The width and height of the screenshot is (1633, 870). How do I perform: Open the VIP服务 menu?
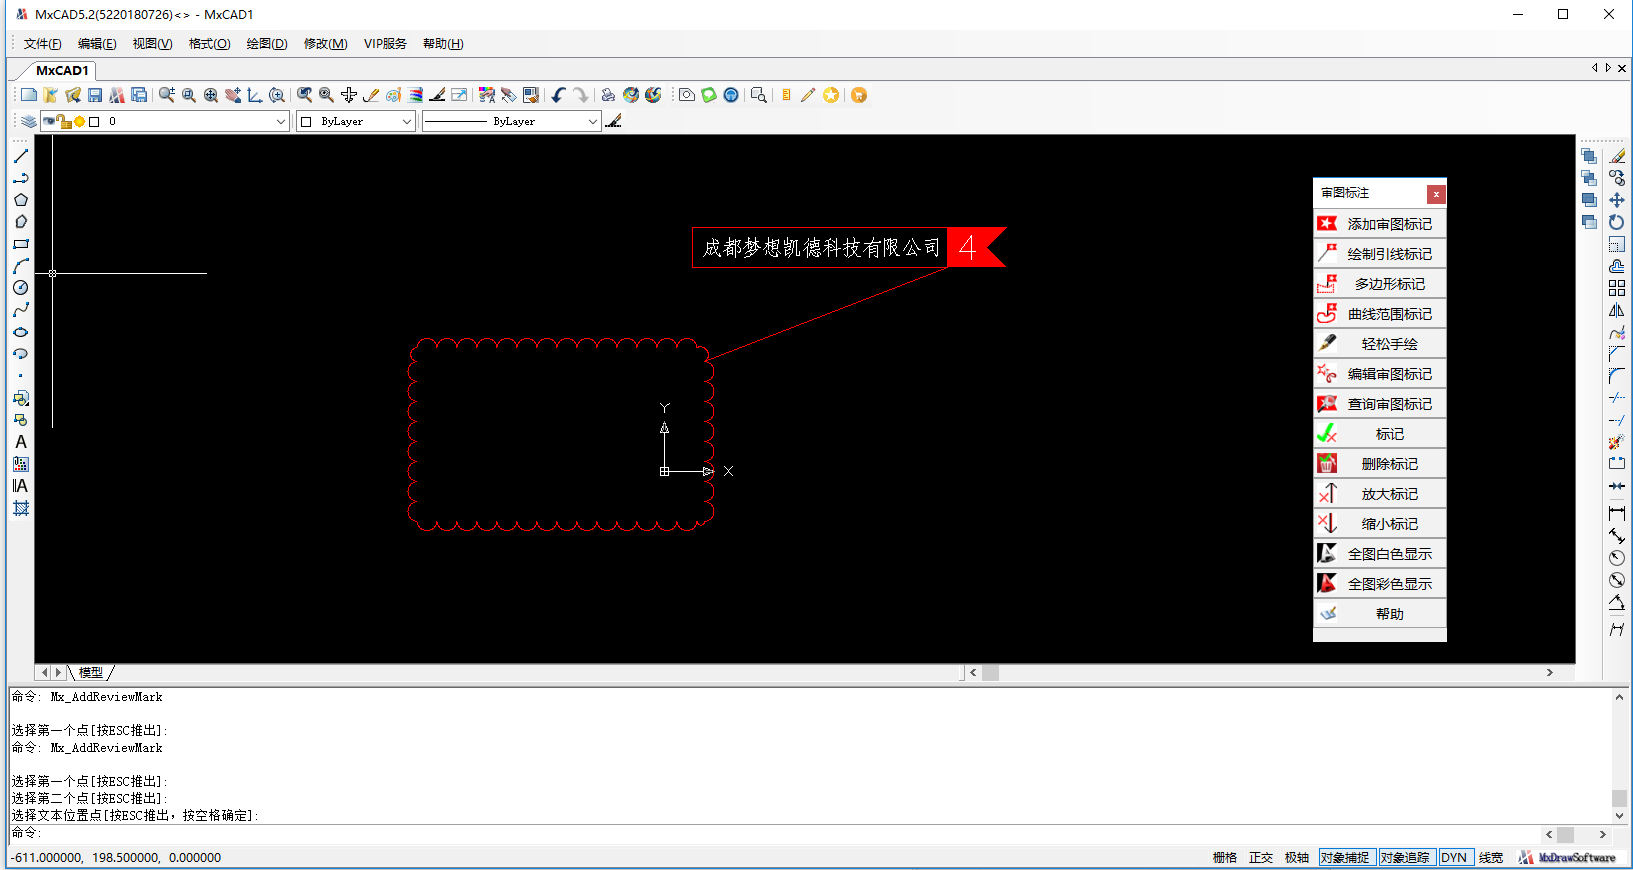tap(386, 44)
